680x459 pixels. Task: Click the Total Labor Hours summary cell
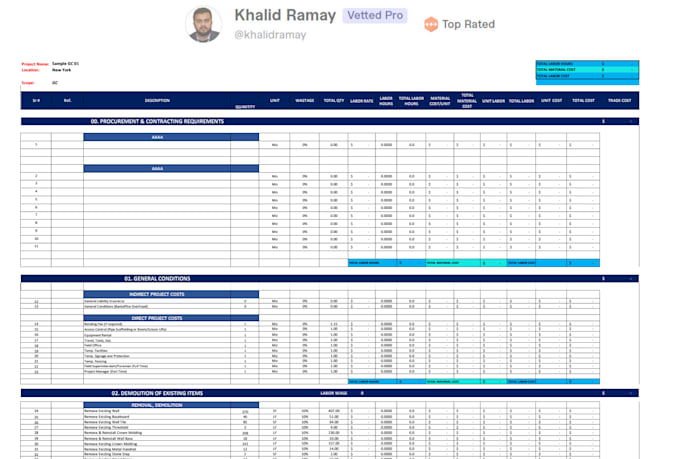coord(587,64)
